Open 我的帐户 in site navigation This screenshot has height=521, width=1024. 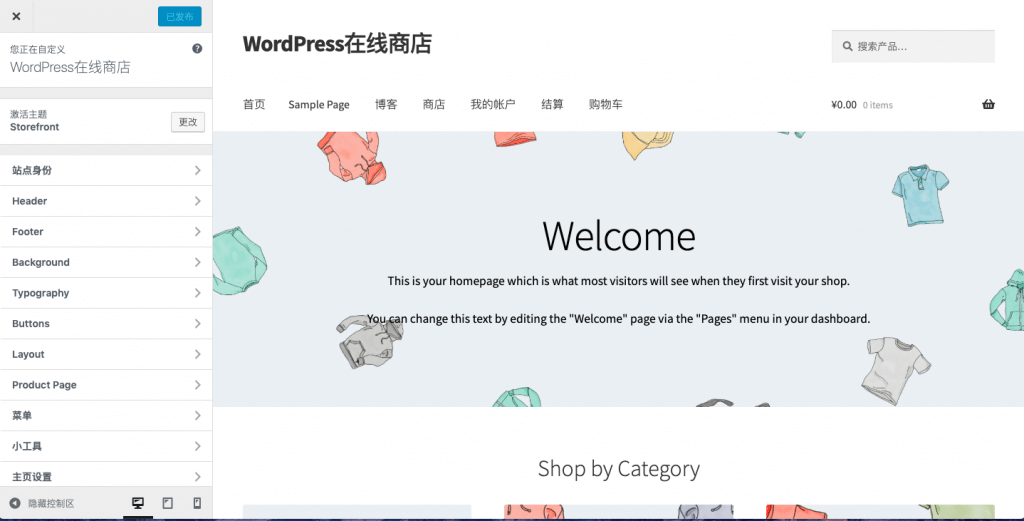point(493,104)
